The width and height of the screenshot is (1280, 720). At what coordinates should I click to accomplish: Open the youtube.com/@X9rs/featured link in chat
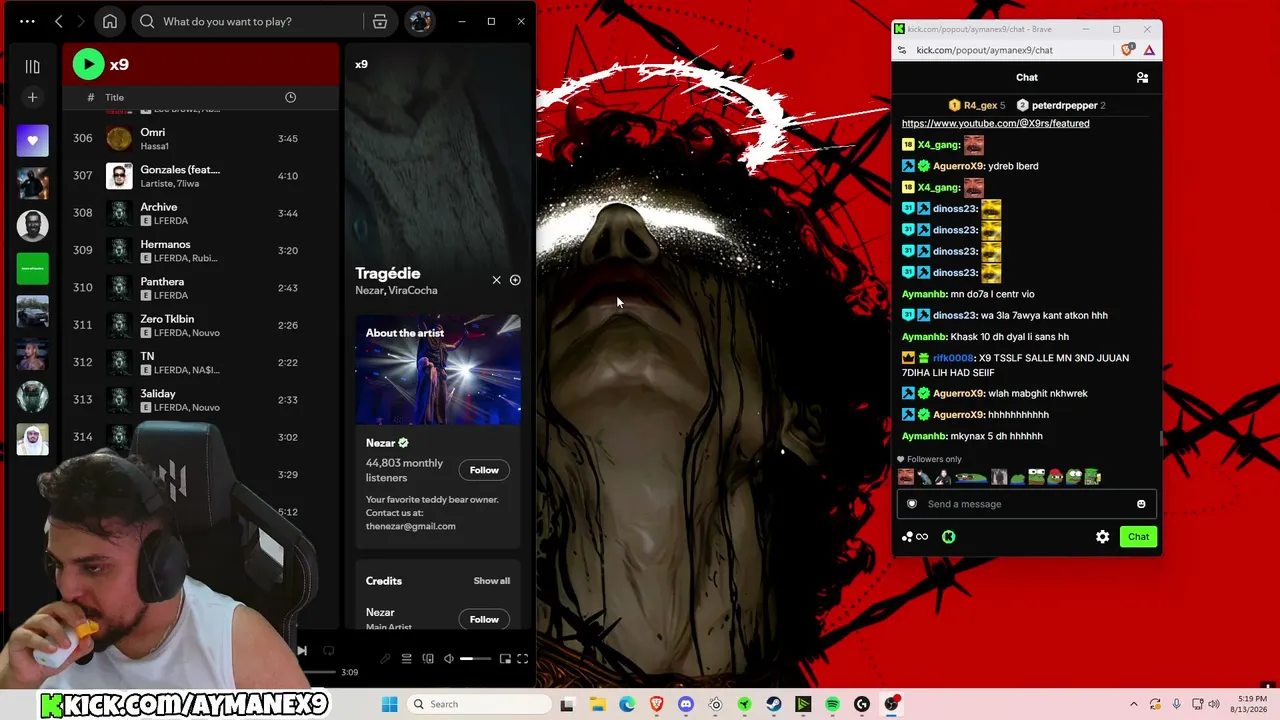pos(995,123)
